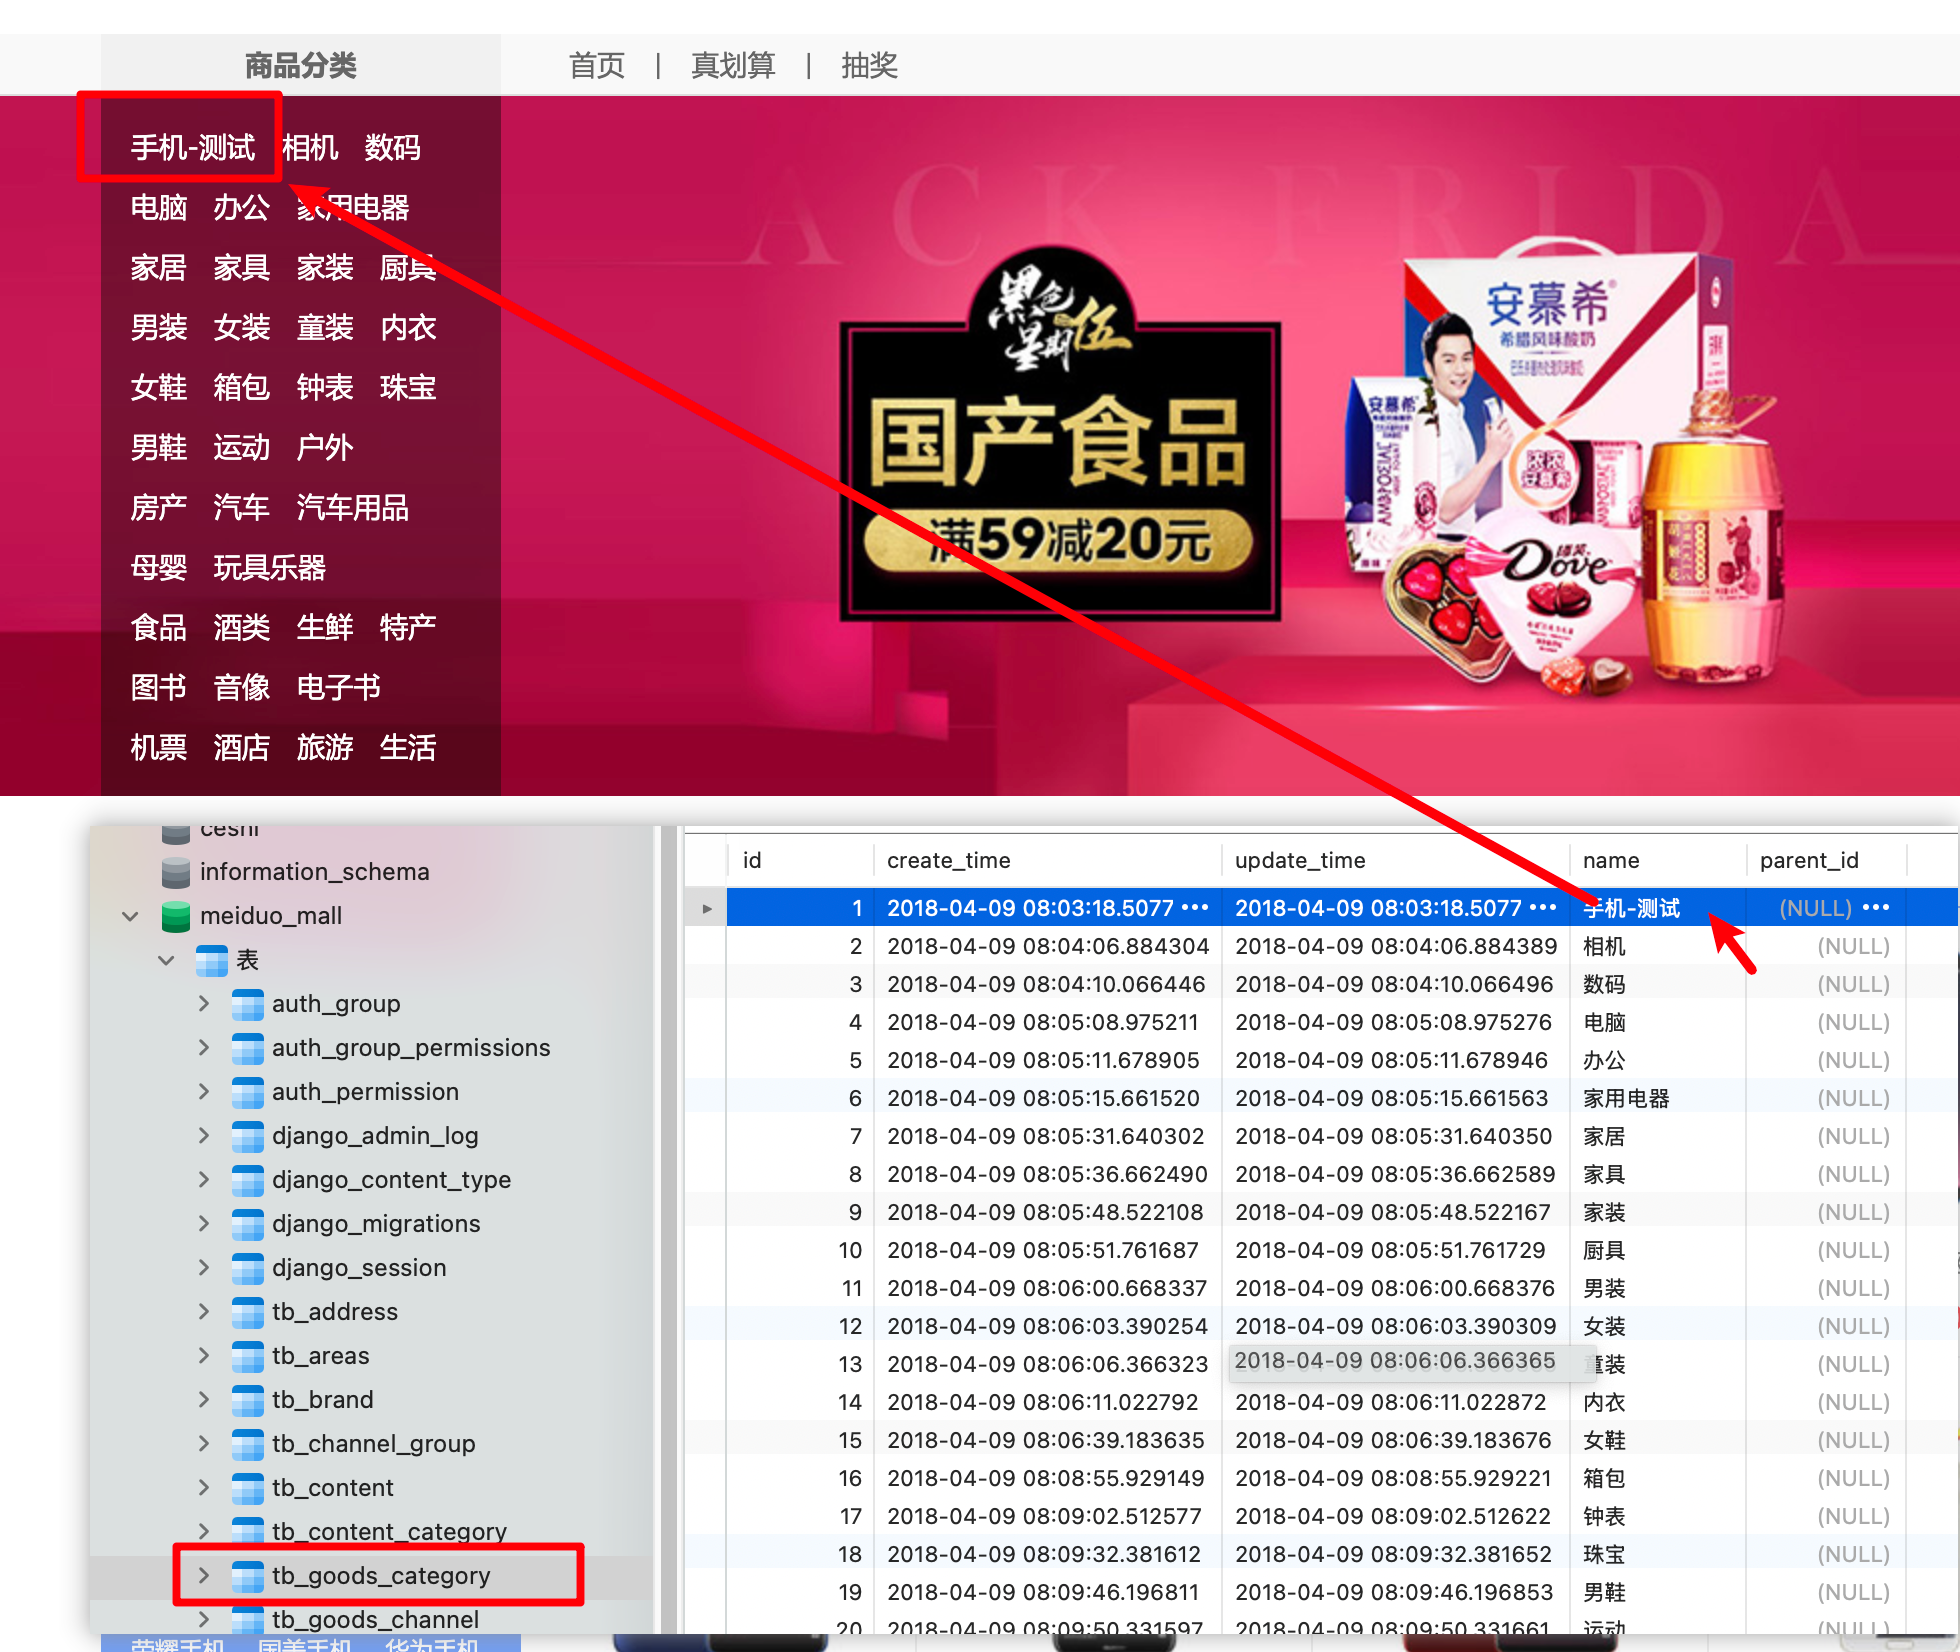Open the 汽车用品 category link
1960x1652 pixels.
click(352, 508)
